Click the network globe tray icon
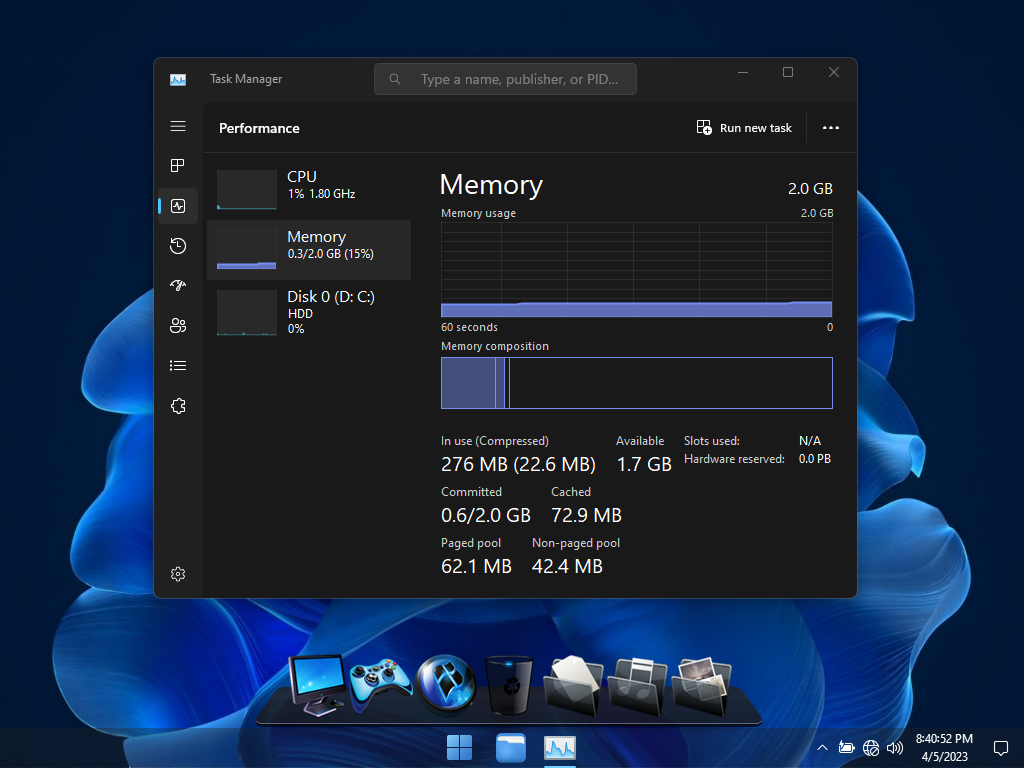This screenshot has height=768, width=1024. [x=871, y=748]
